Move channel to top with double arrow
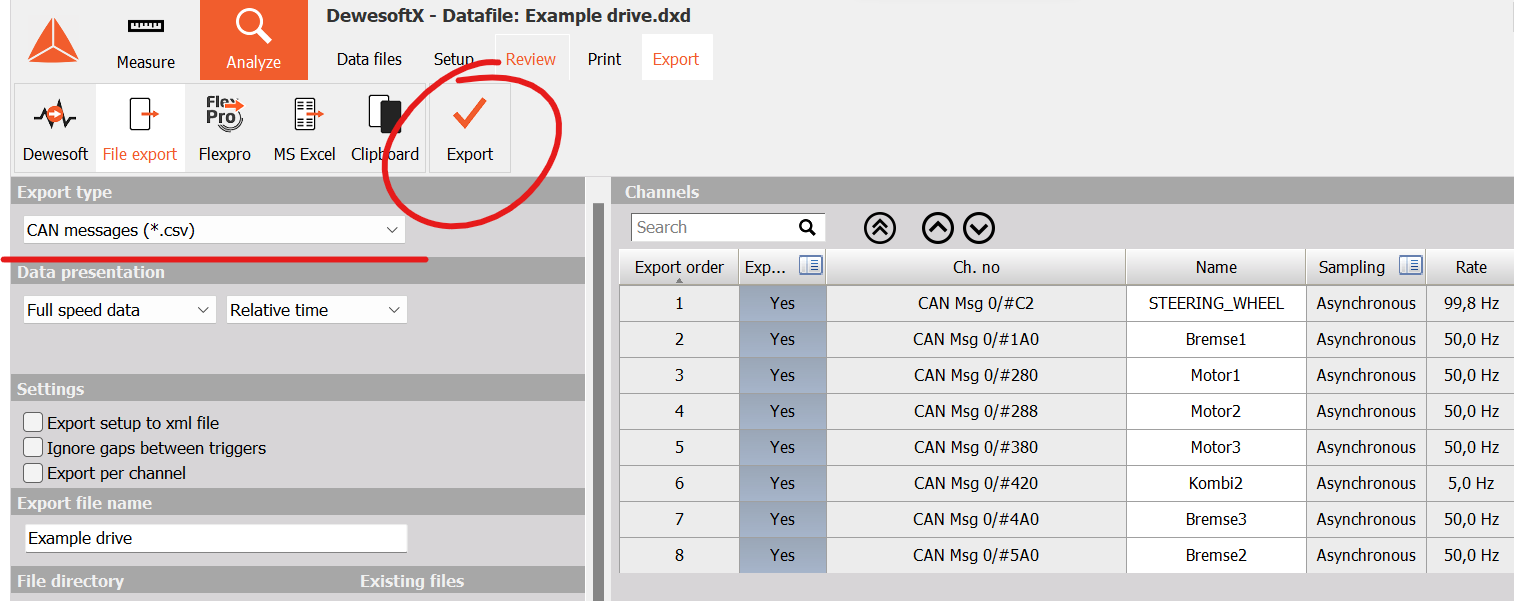The height and width of the screenshot is (601, 1514). point(880,229)
